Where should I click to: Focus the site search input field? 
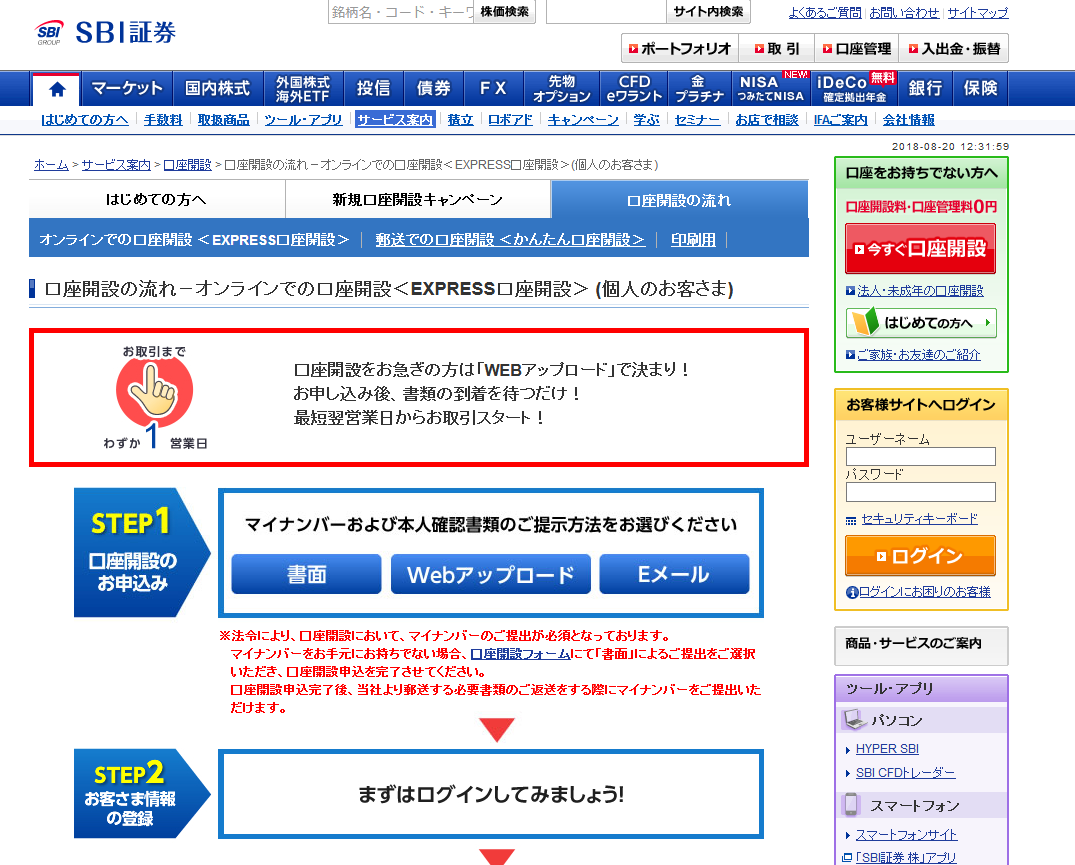(606, 12)
